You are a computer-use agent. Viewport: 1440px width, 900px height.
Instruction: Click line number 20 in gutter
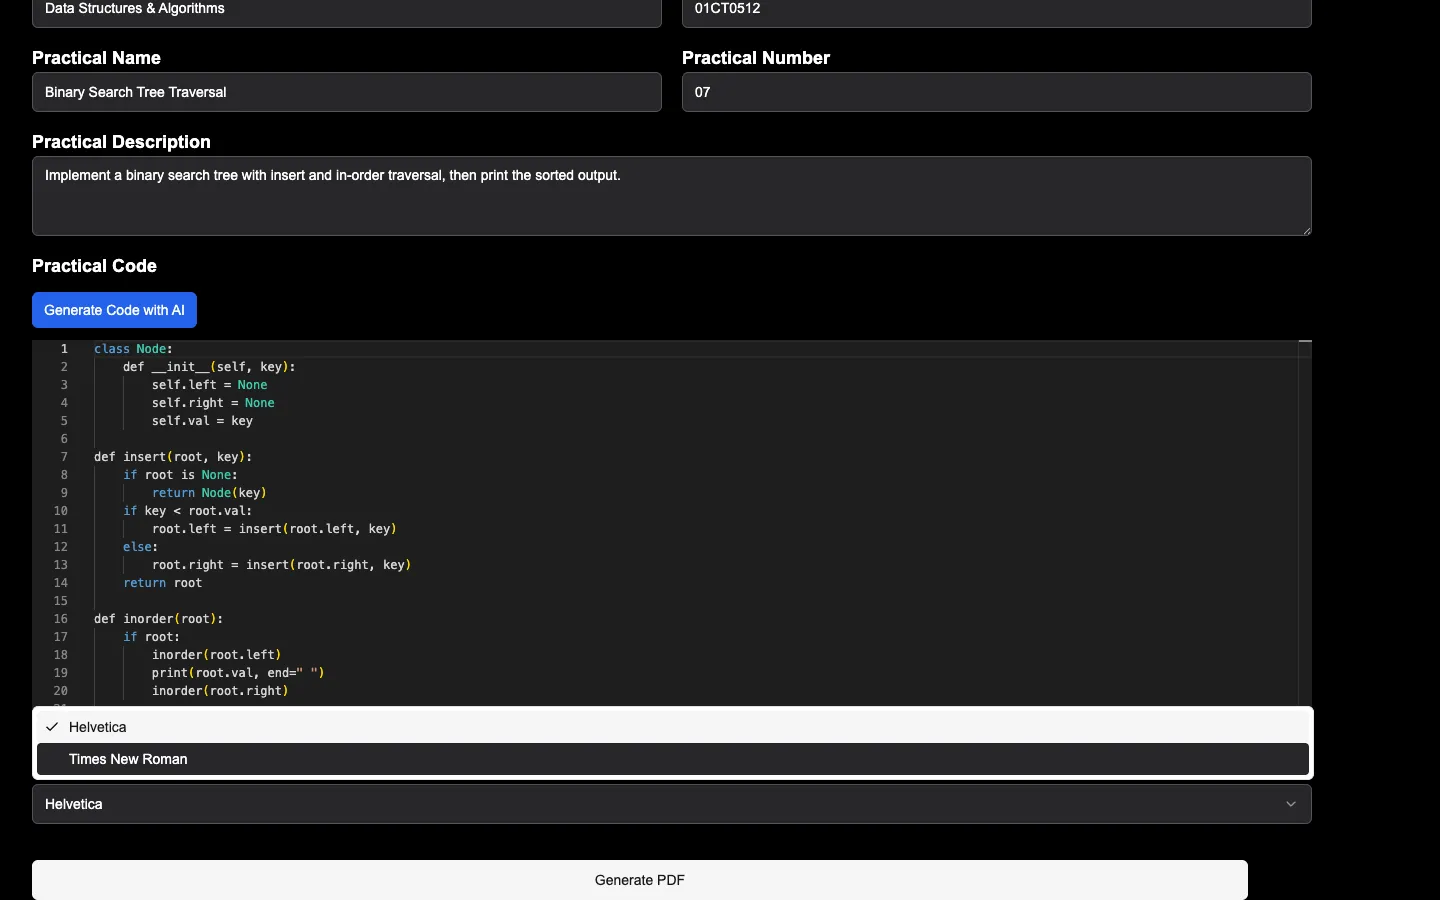pos(61,691)
